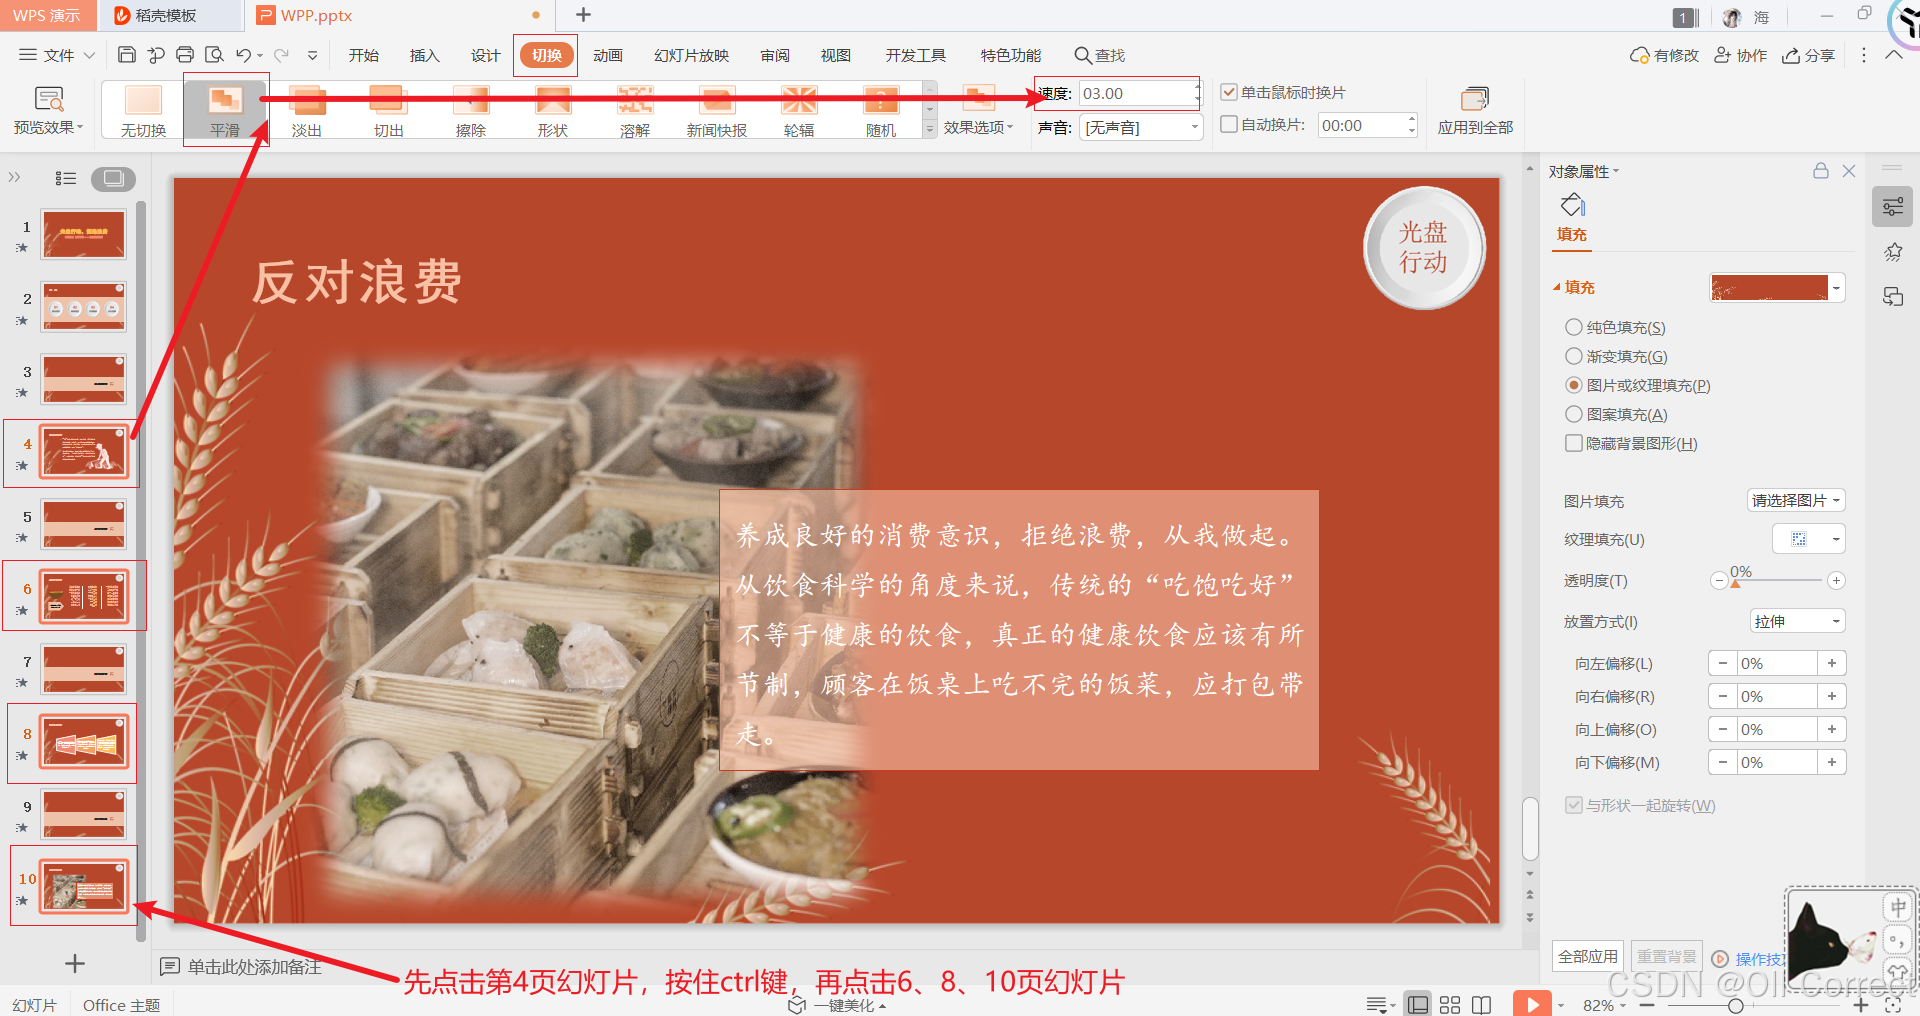Select 新闻快报 newsflash transition effect
1920x1016 pixels.
717,111
